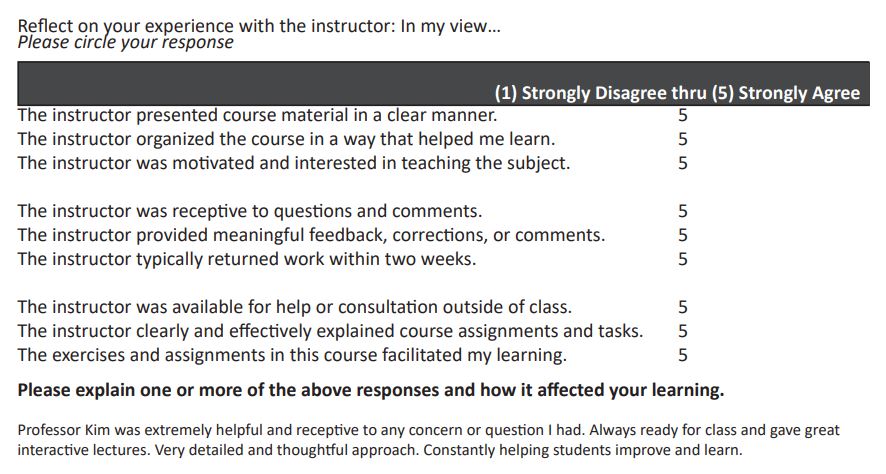Viewport: 886px width, 474px height.
Task: Click the score 5 for clear course material
Action: 683,114
